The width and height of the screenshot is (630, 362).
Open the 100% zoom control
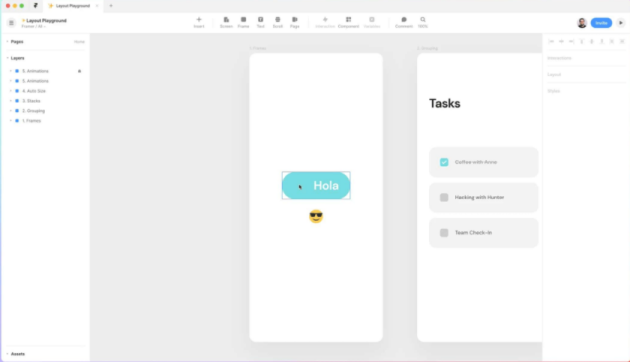click(423, 22)
